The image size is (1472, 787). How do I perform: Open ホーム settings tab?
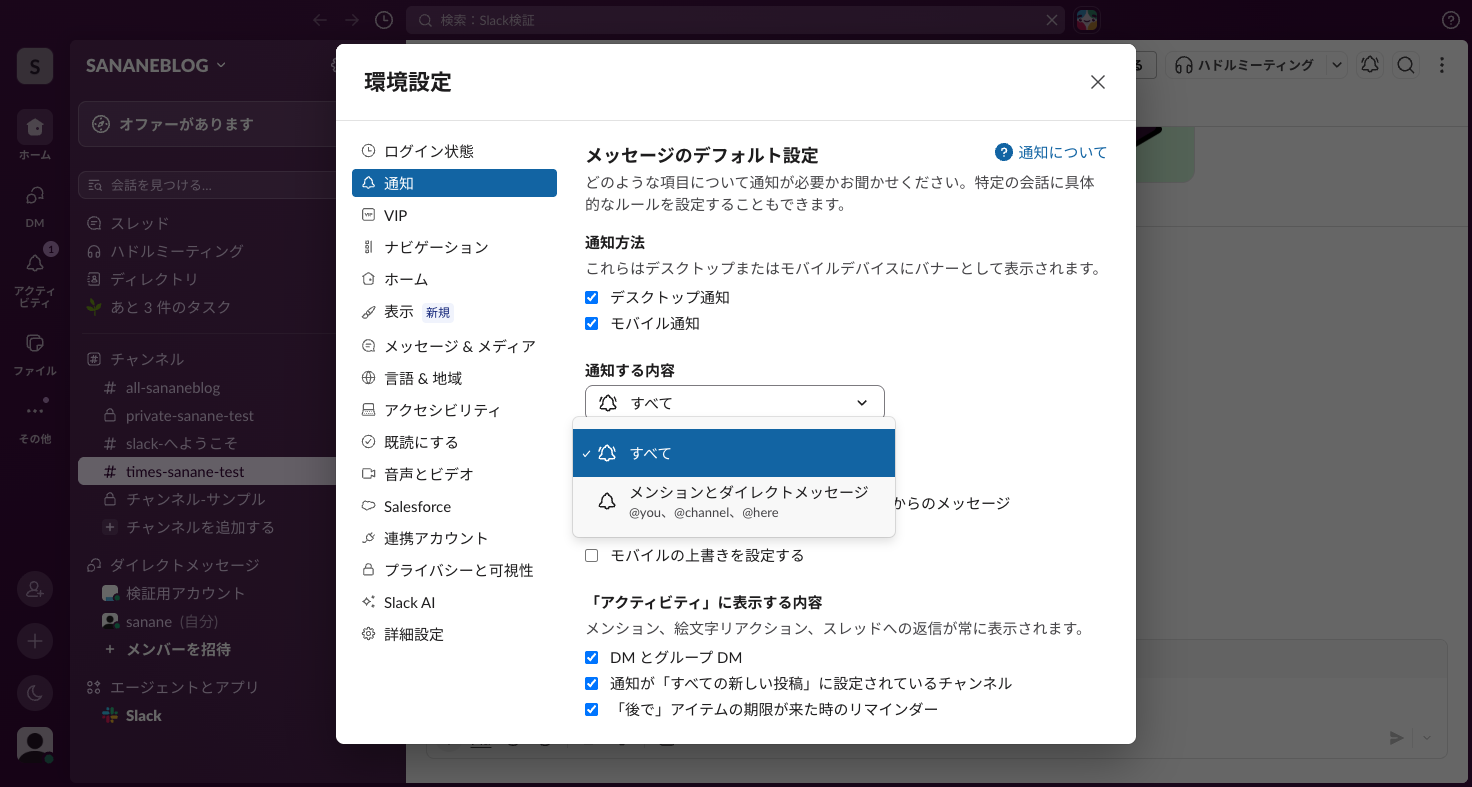[454, 279]
